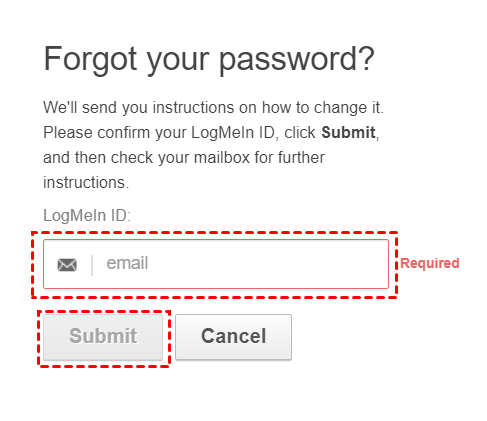487x421 pixels.
Task: Focus the email input field
Action: pos(216,264)
